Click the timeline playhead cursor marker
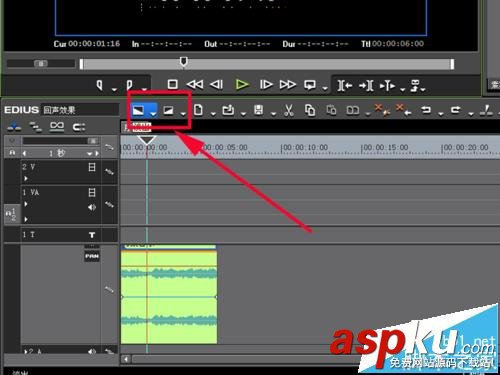Viewport: 500px width, 375px height. [147, 140]
